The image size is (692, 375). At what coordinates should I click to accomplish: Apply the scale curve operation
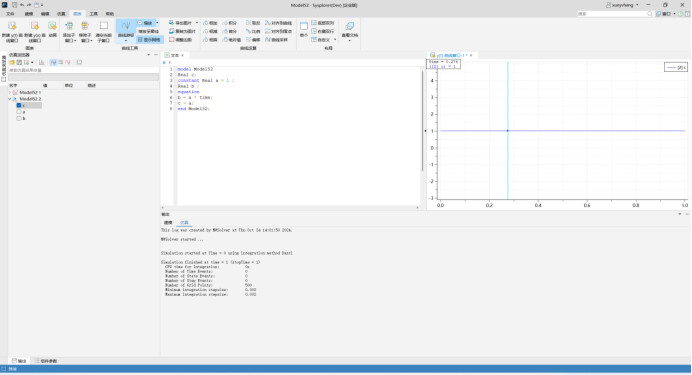point(253,31)
